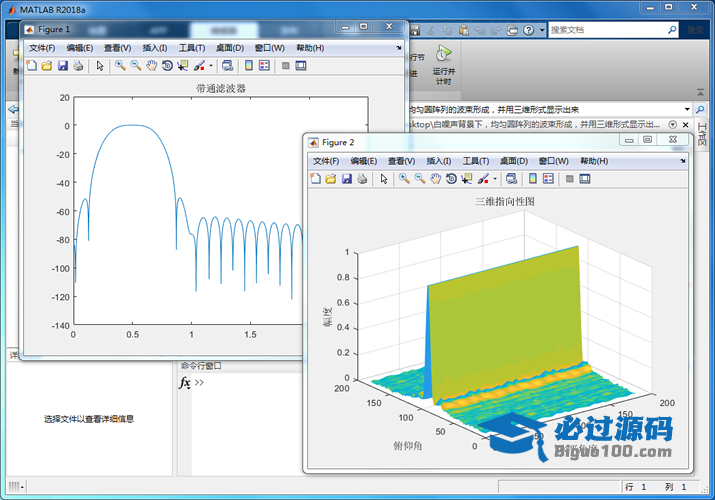Close the editor file tab

point(685,124)
